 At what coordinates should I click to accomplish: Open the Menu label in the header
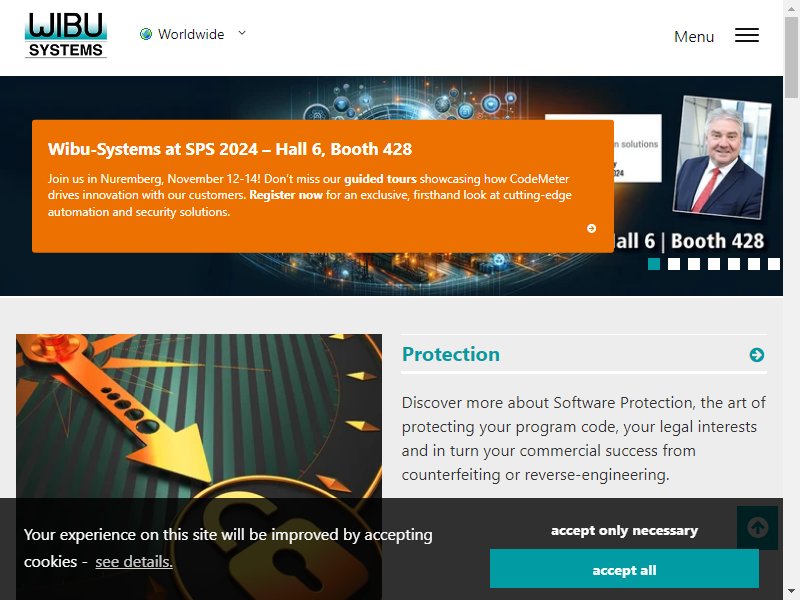(694, 37)
